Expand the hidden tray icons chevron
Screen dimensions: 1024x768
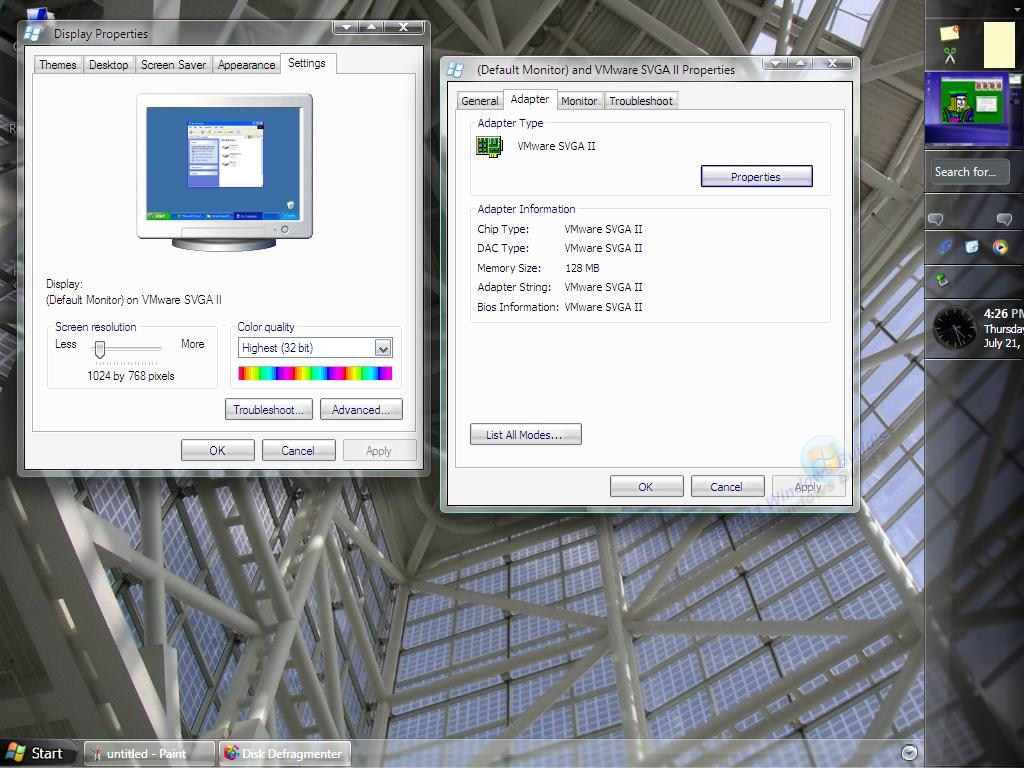pyautogui.click(x=909, y=752)
